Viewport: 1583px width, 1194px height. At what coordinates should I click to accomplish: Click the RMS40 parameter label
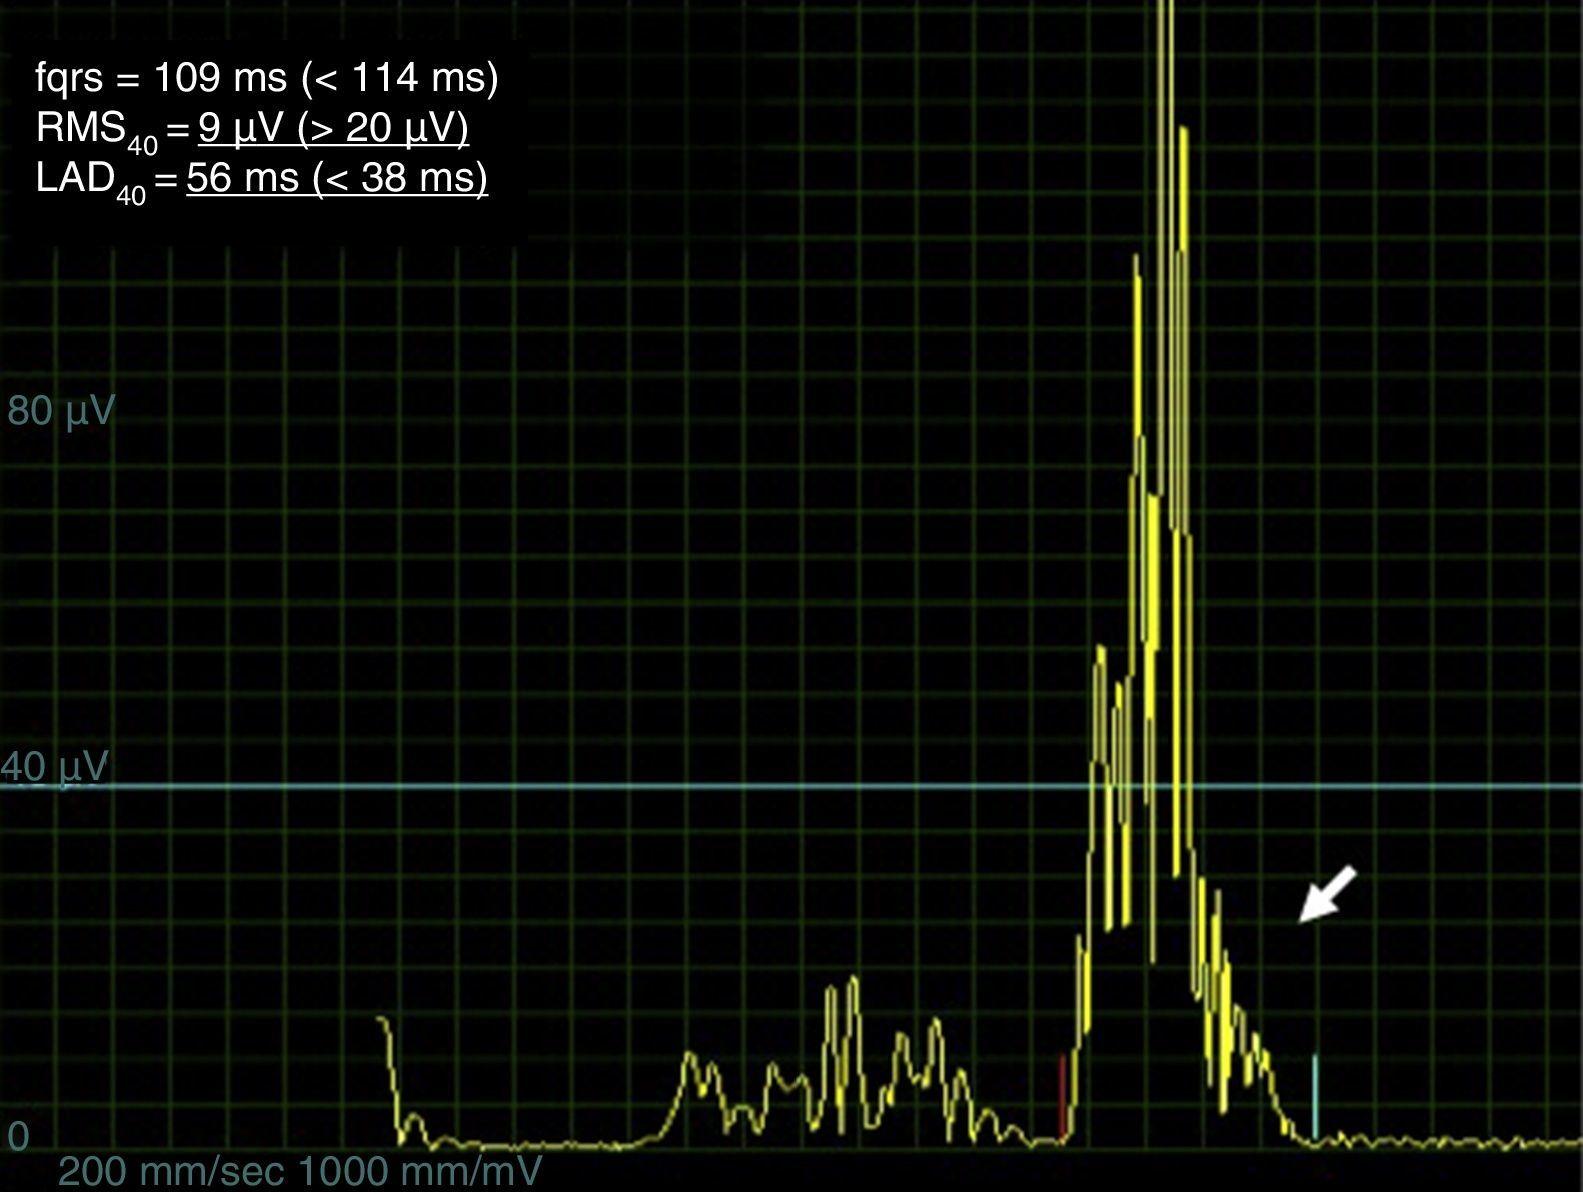[x=96, y=130]
